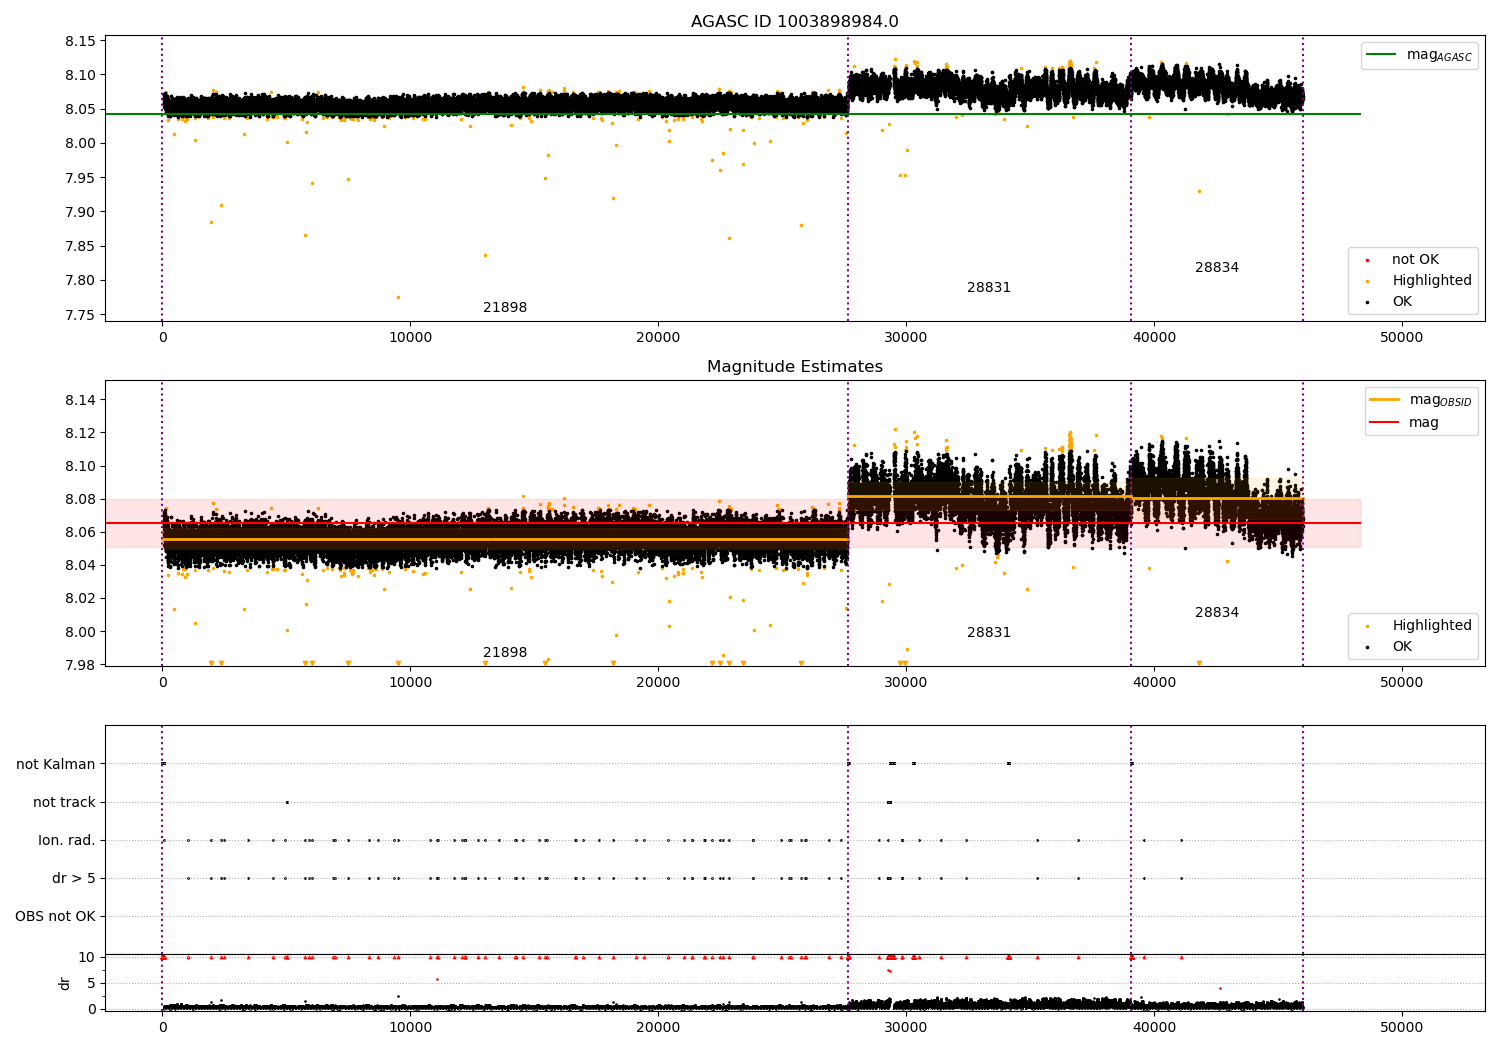Screen dimensions: 1500x1050
Task: Select the 'mag OBSID' legend label text
Action: (x=1441, y=400)
